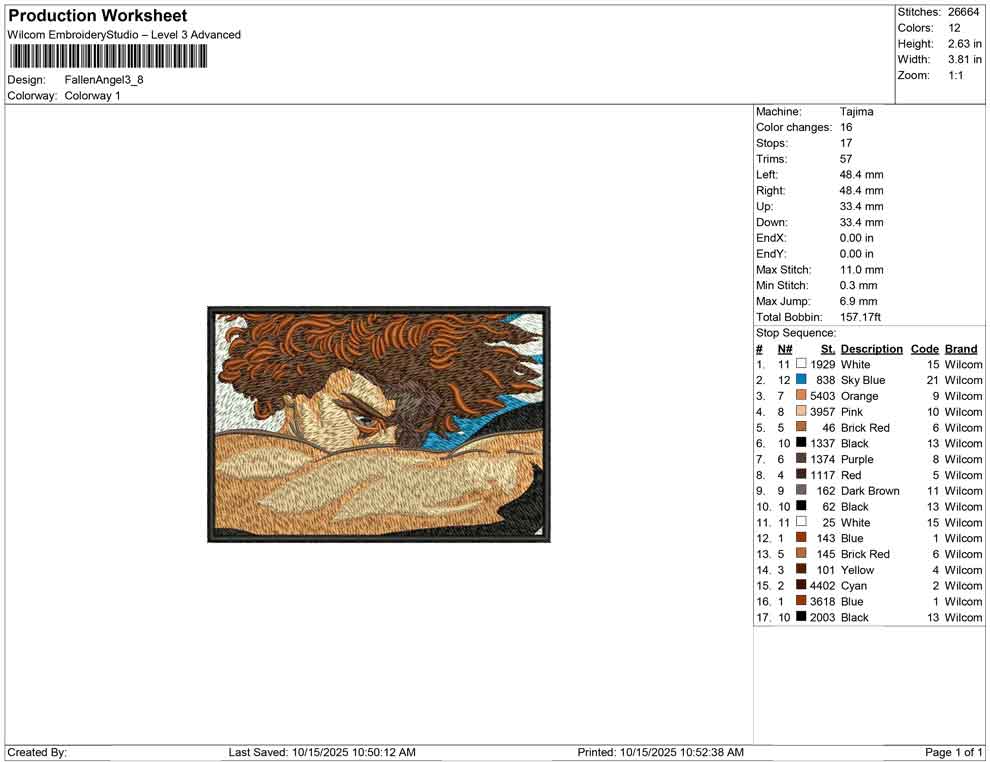
Task: Click the 'Stop Sequence:' label
Action: click(x=796, y=333)
